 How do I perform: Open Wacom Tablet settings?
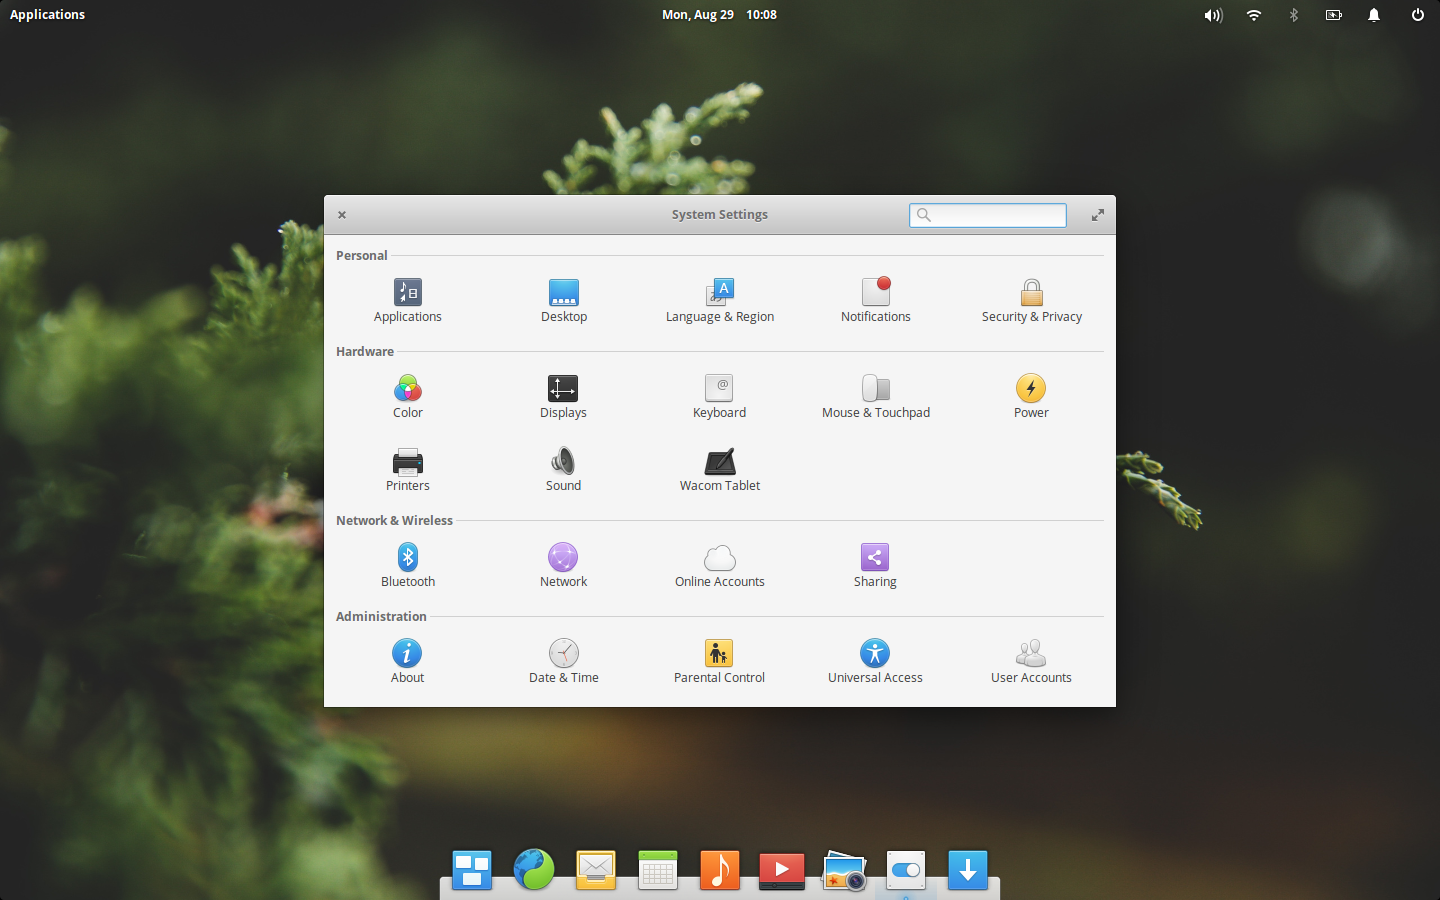point(720,470)
